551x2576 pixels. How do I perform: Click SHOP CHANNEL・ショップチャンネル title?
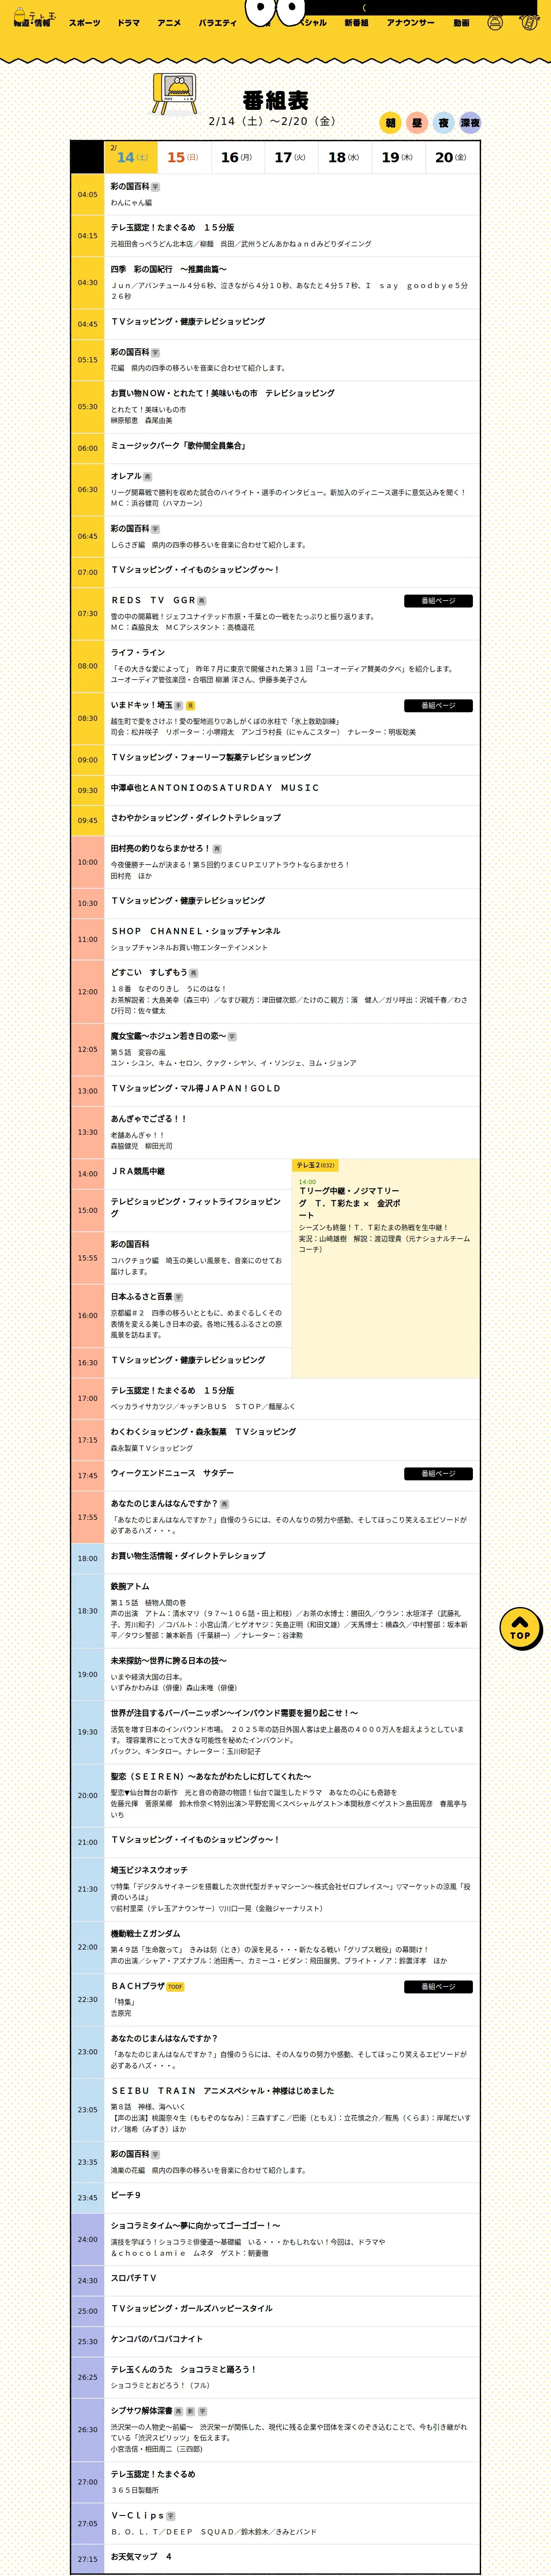(196, 931)
